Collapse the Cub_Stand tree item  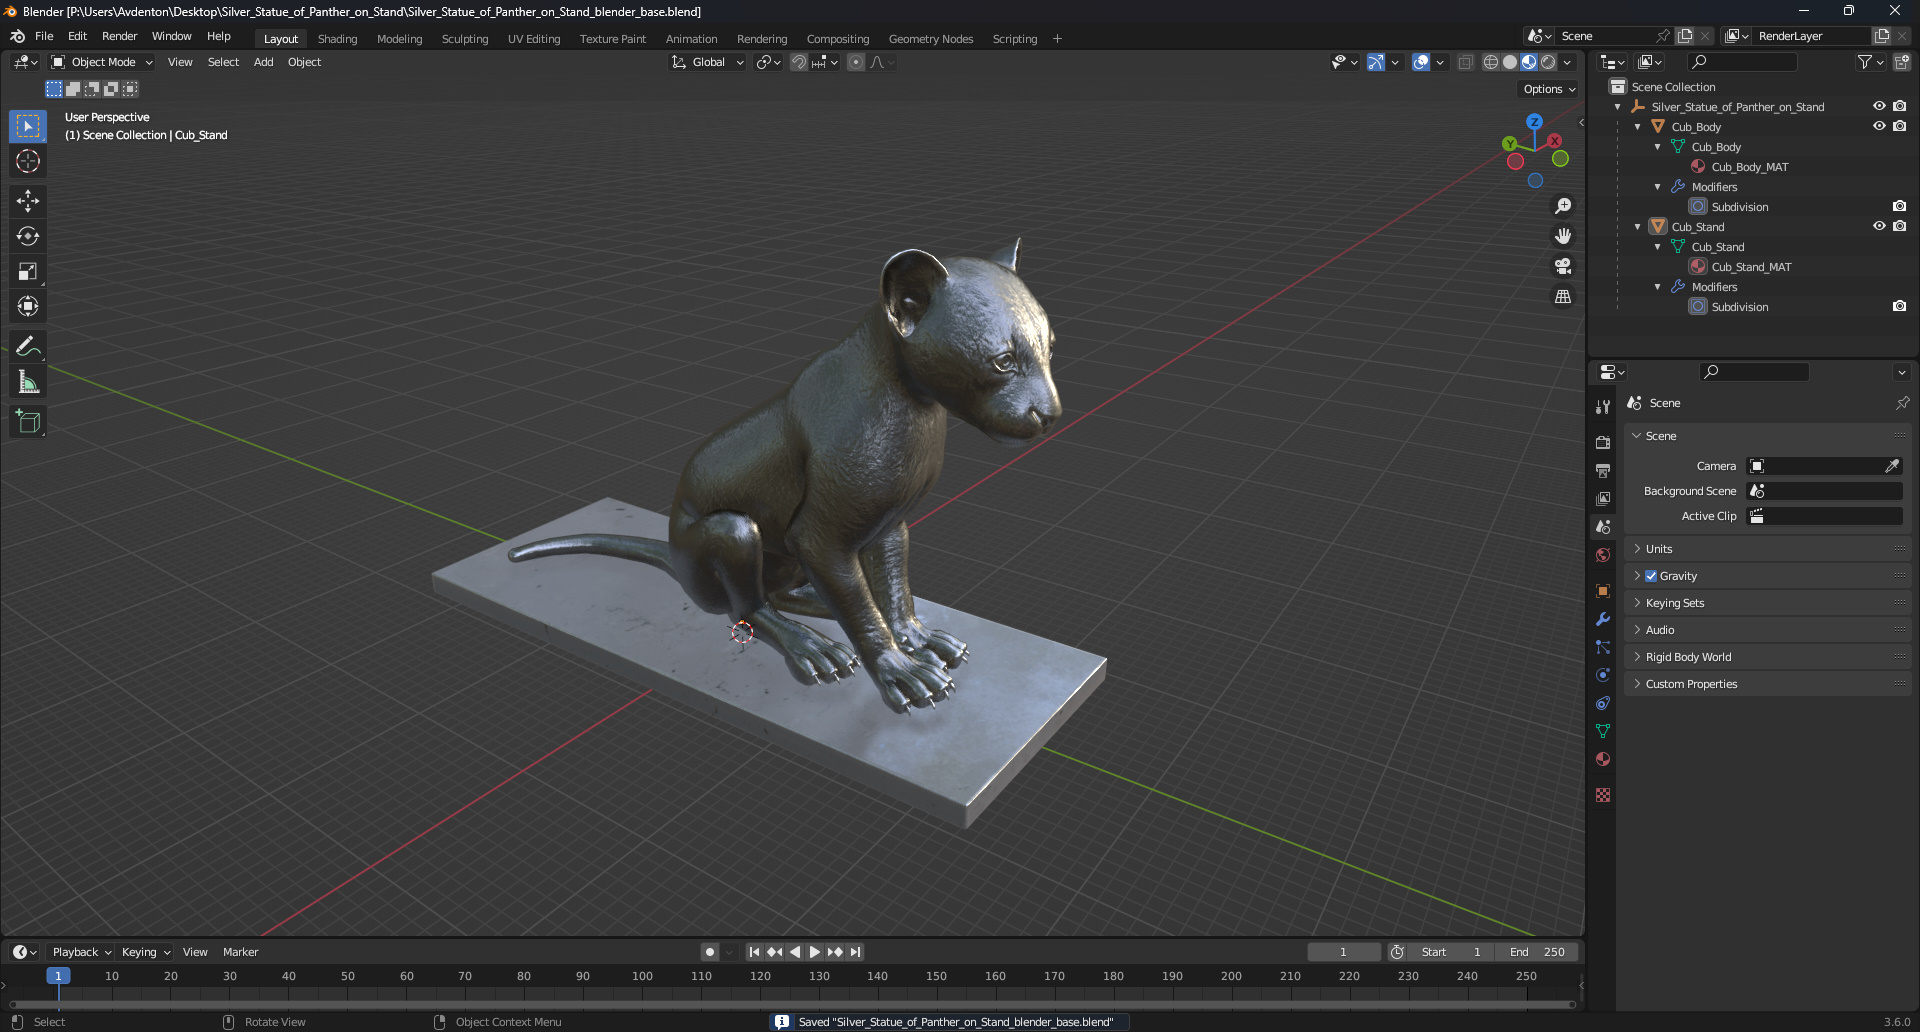tap(1637, 227)
